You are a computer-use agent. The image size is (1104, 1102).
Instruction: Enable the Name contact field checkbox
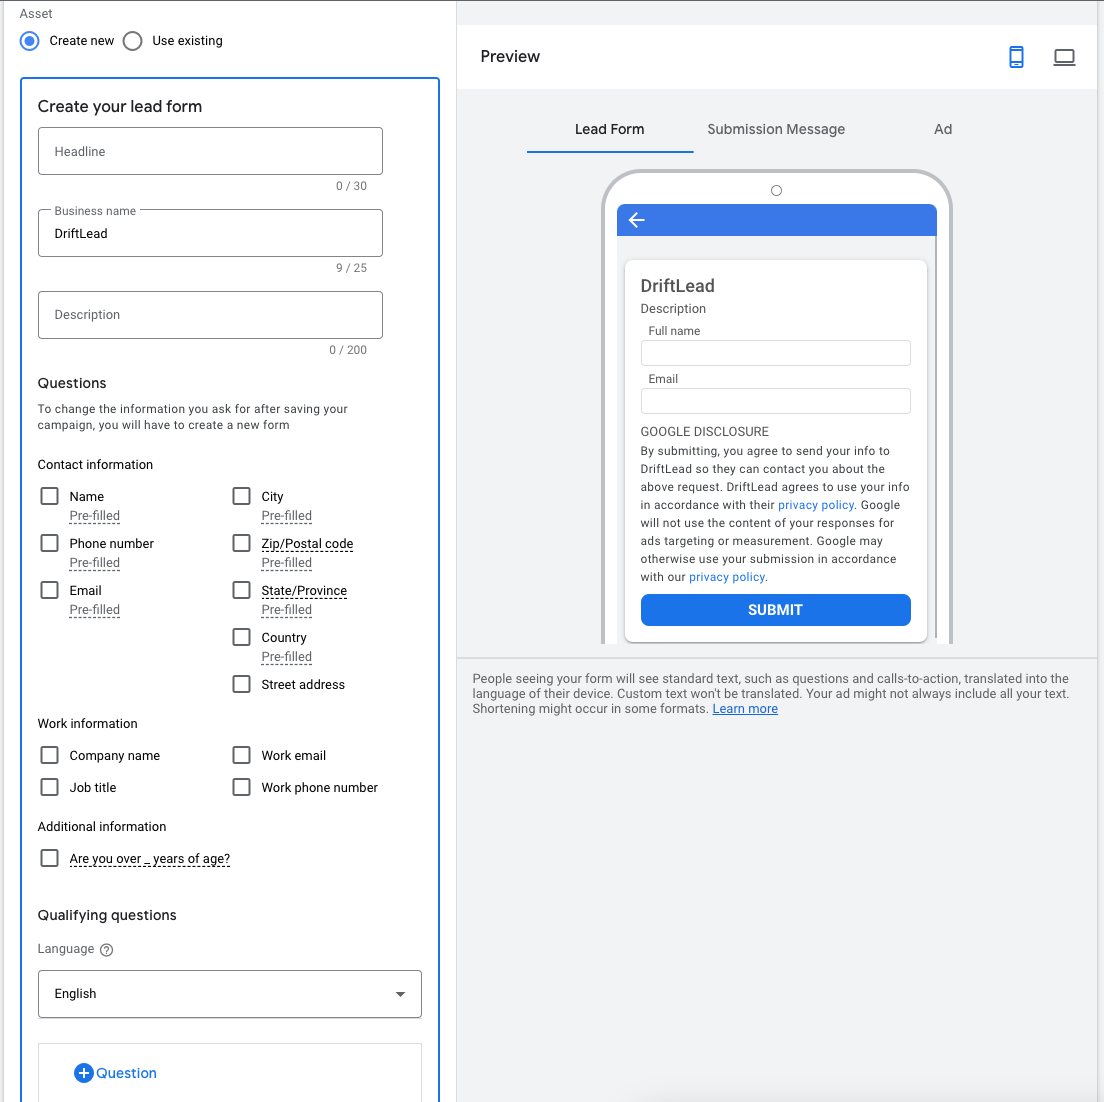[49, 495]
